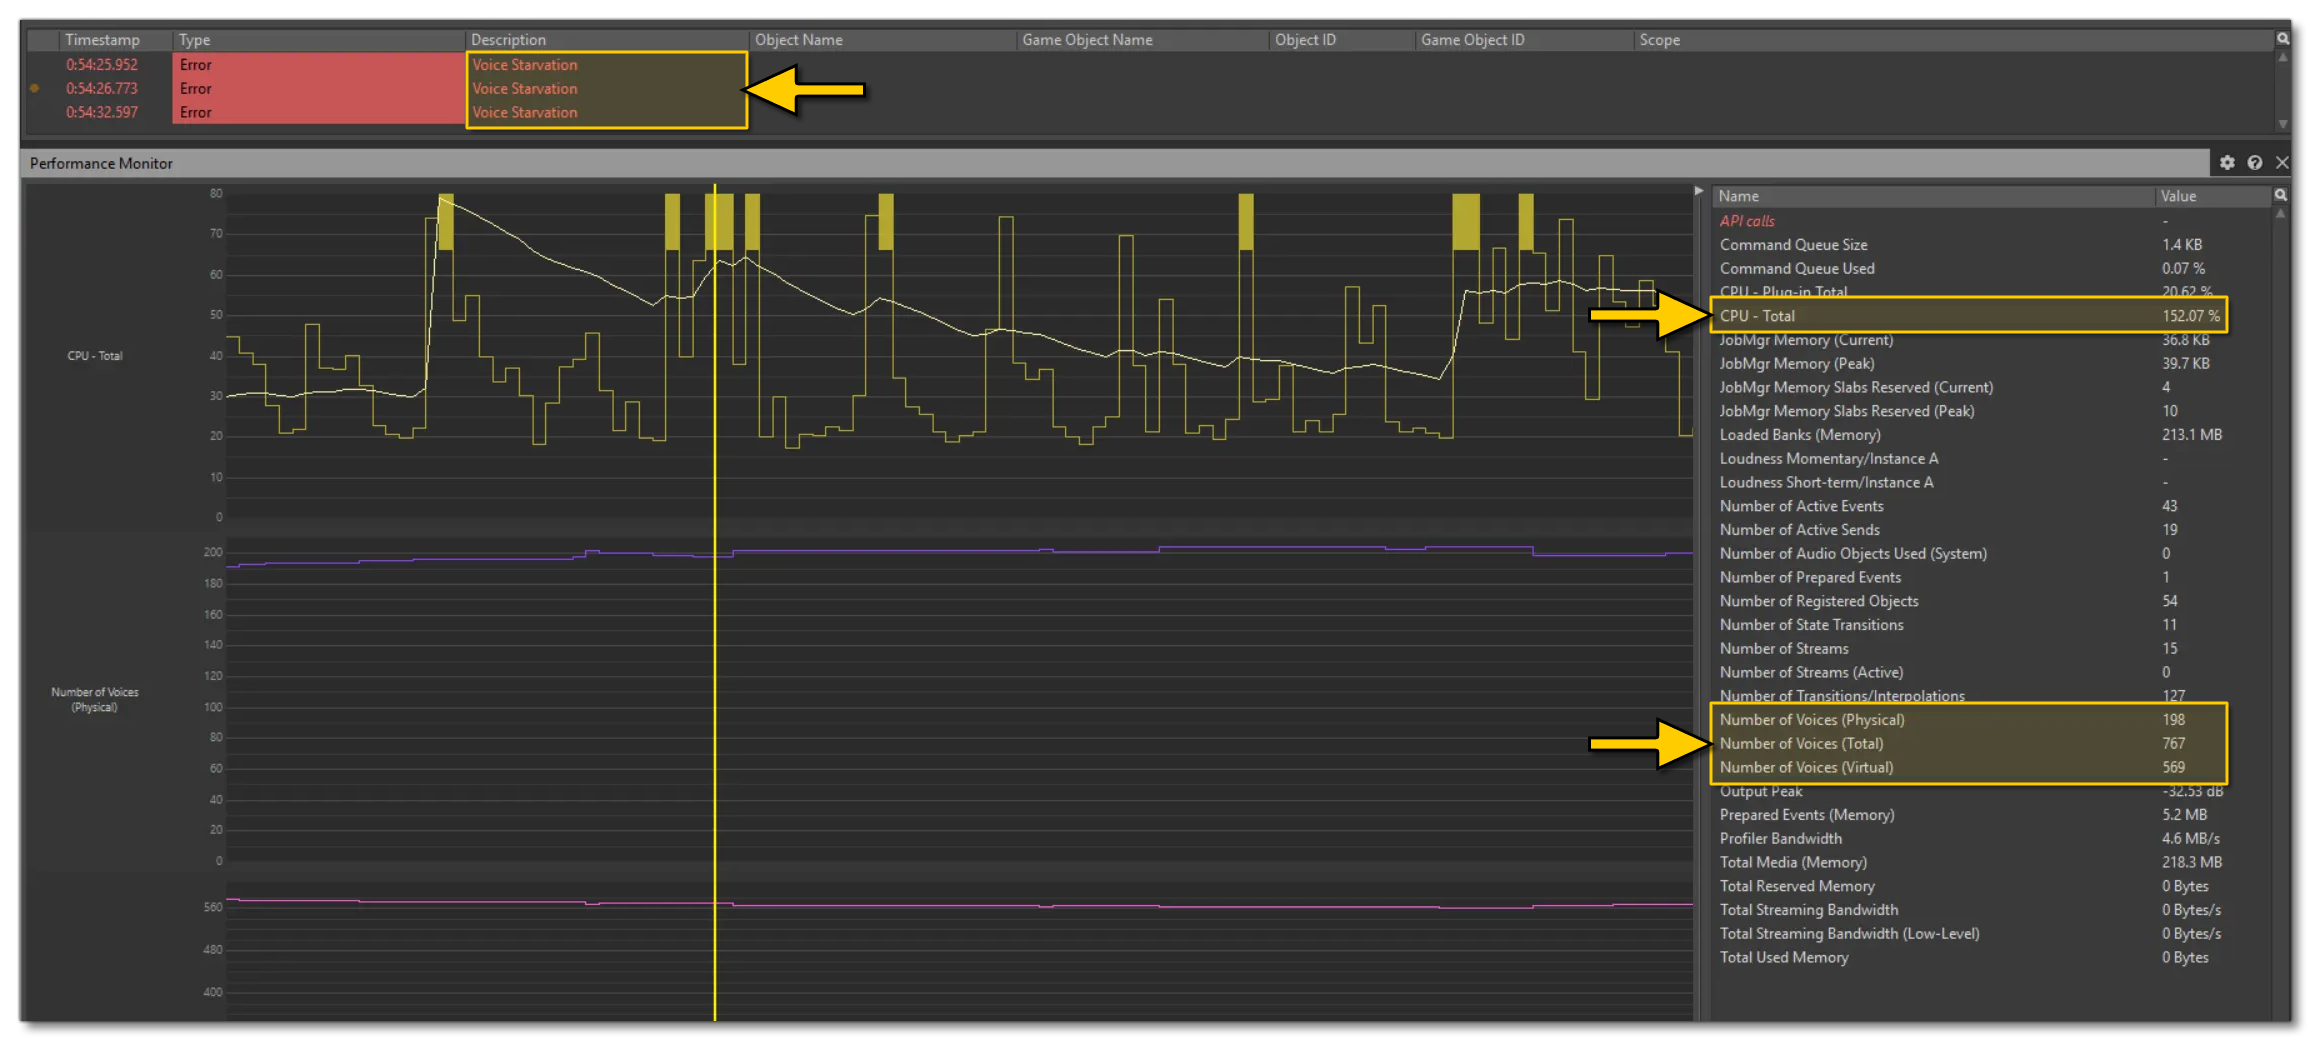Click the Type column header
Viewport: 2311px width, 1041px height.
tap(194, 39)
